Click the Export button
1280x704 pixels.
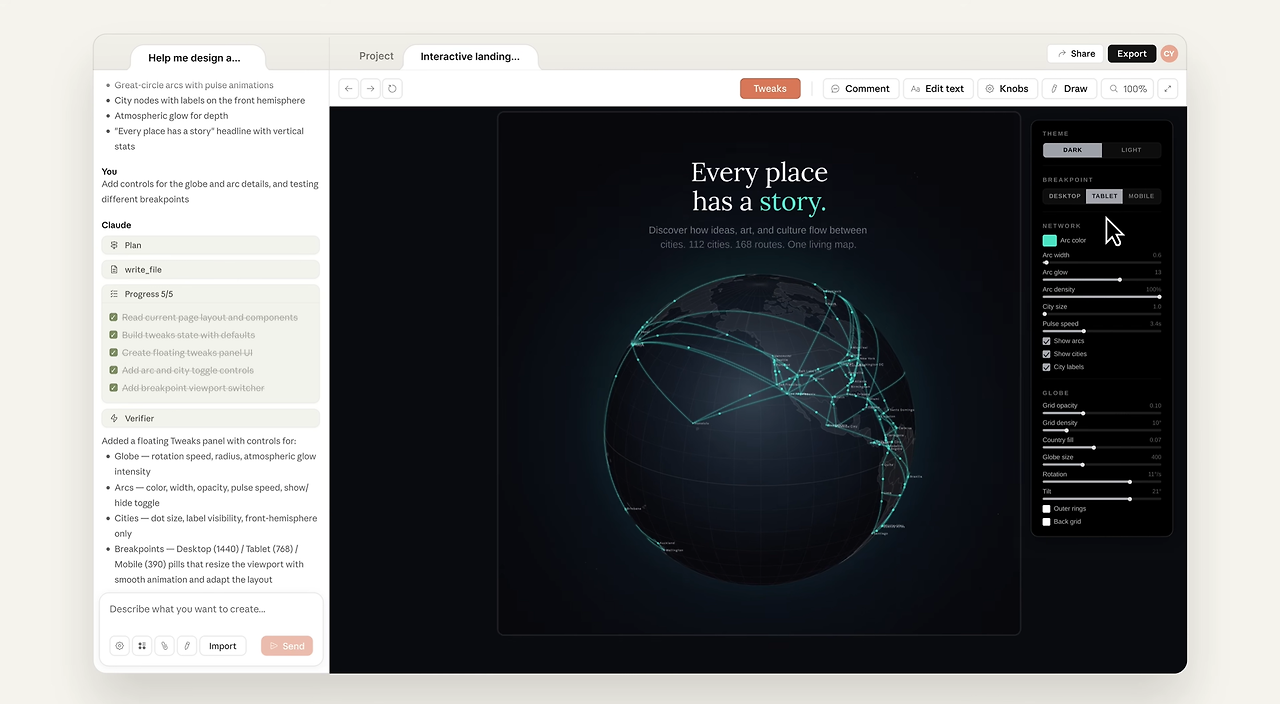[x=1132, y=54]
